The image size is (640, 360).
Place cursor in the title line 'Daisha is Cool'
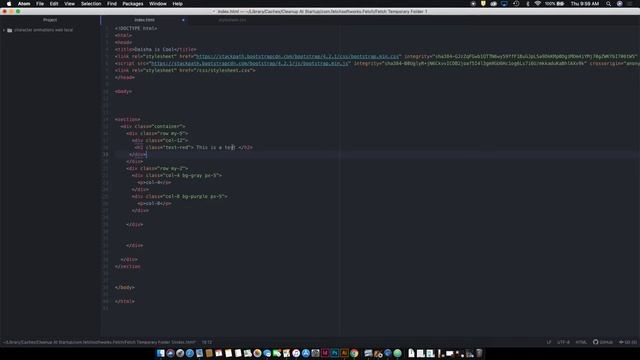coord(155,49)
